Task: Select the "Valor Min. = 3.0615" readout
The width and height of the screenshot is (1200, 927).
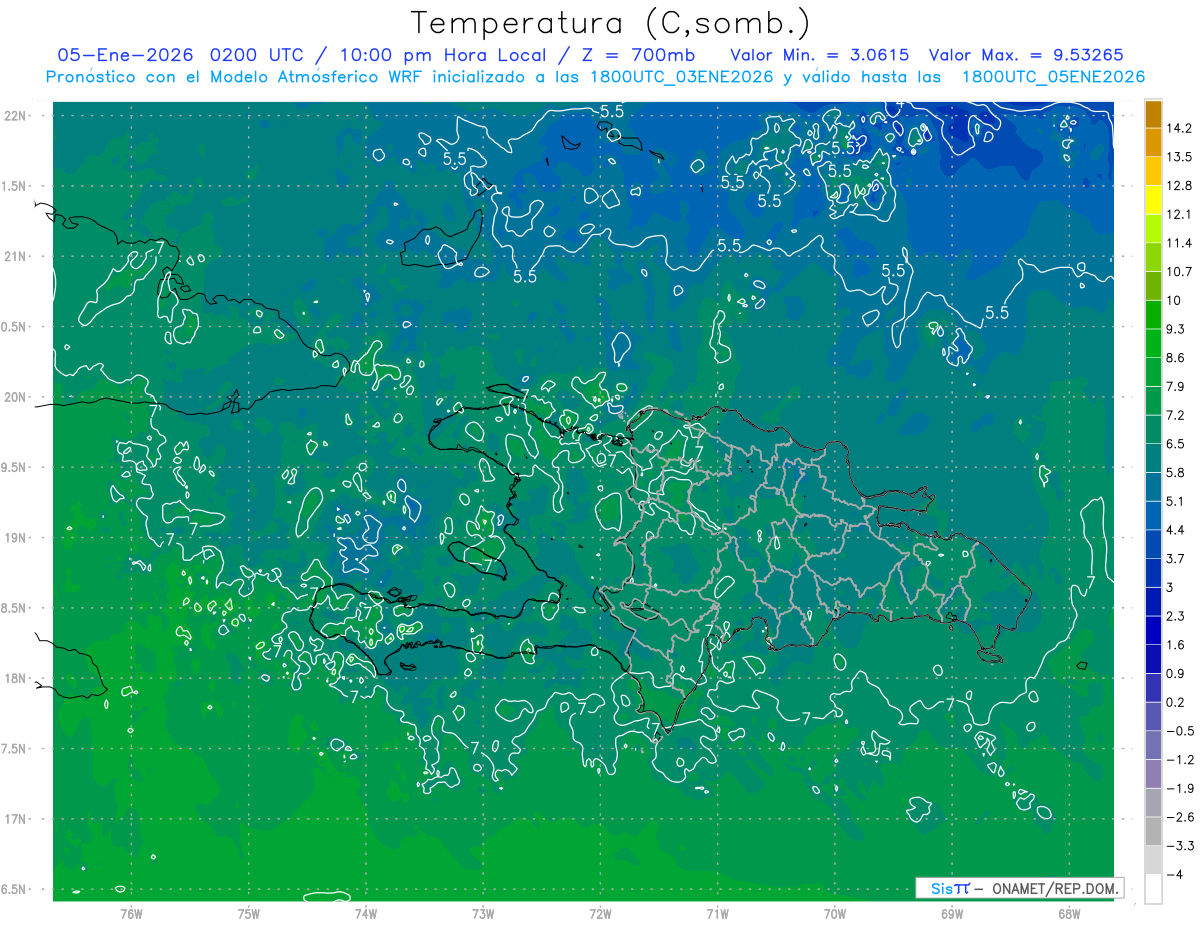Action: coord(820,55)
